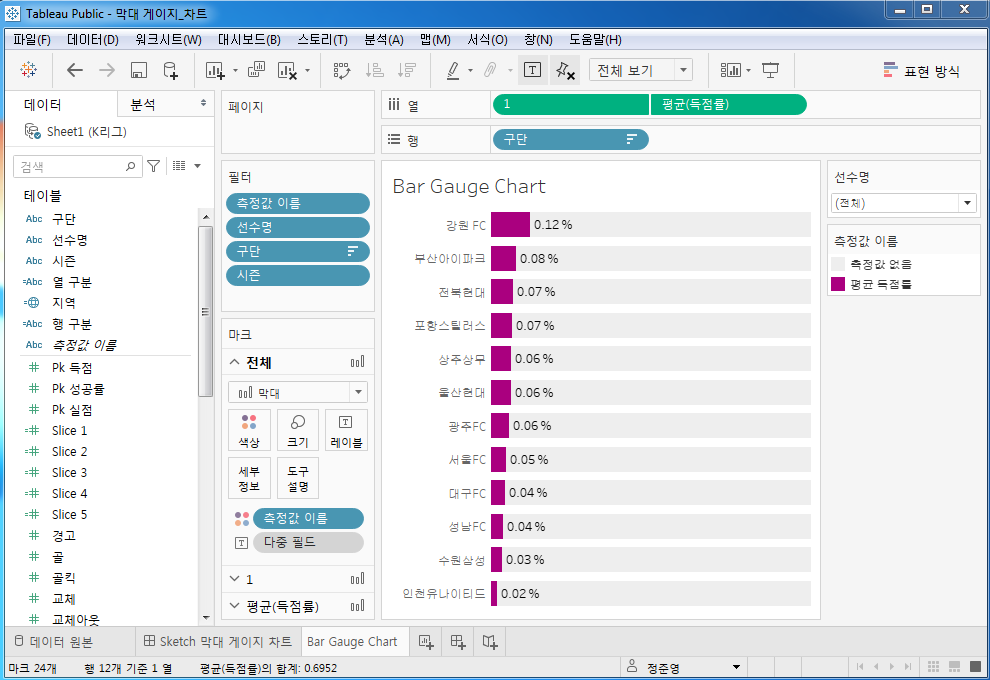Viewport: 990px width, 680px height.
Task: Click the new worksheet tab icon
Action: [426, 642]
